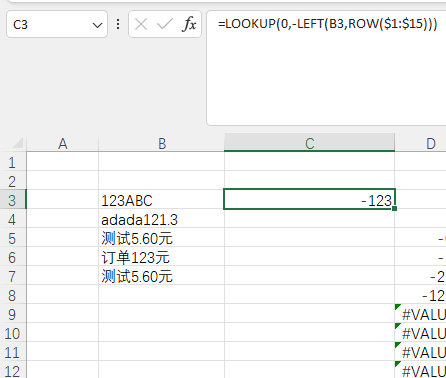This screenshot has height=378, width=446.
Task: Select row 5 header
Action: [12, 238]
